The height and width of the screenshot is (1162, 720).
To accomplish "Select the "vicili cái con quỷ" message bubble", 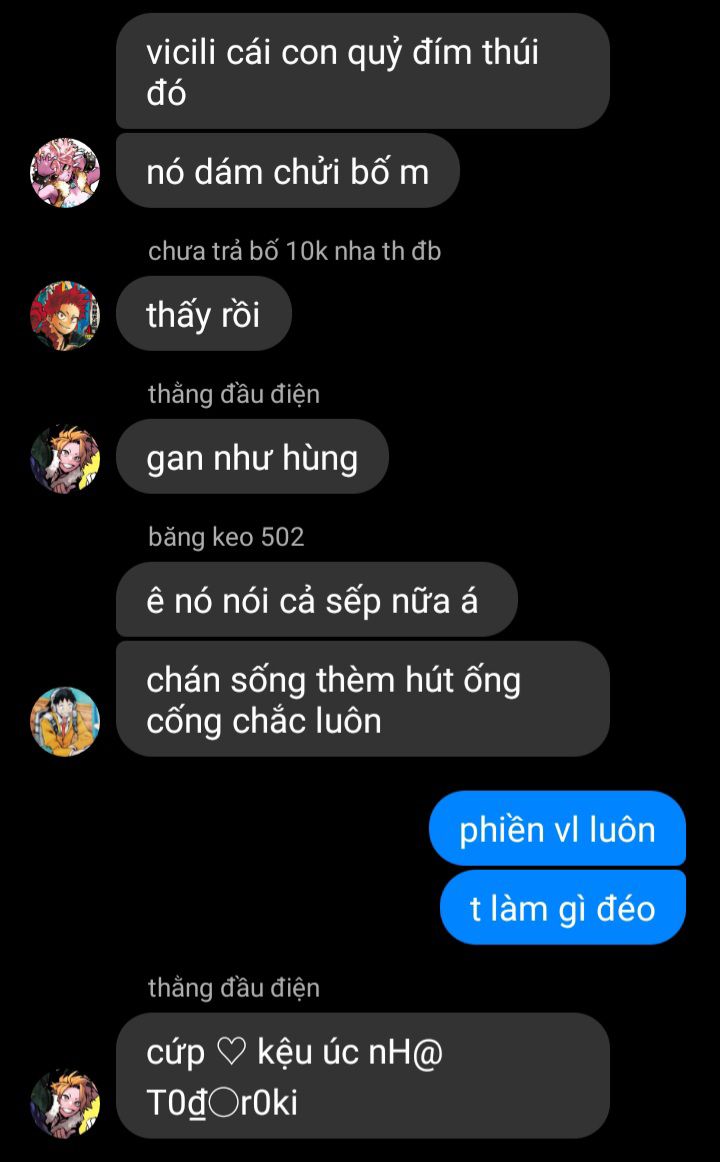I will click(x=363, y=71).
